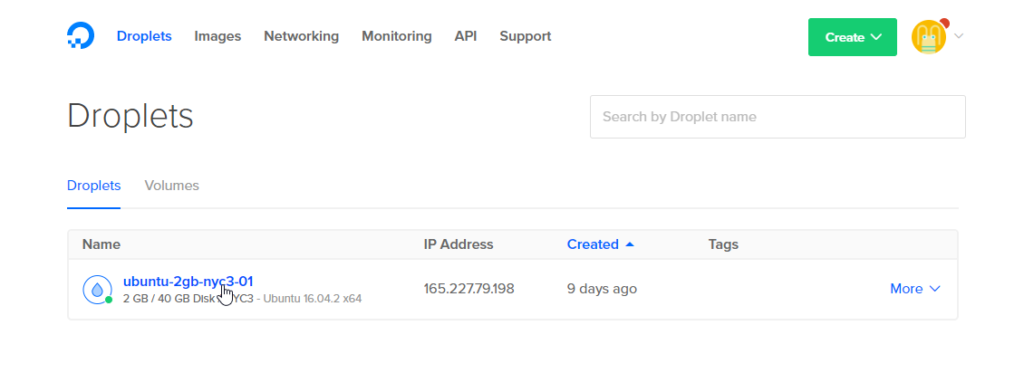This screenshot has height=373, width=1024.
Task: Open the ubuntu-2gb-nyc3-01 droplet link
Action: tap(188, 282)
